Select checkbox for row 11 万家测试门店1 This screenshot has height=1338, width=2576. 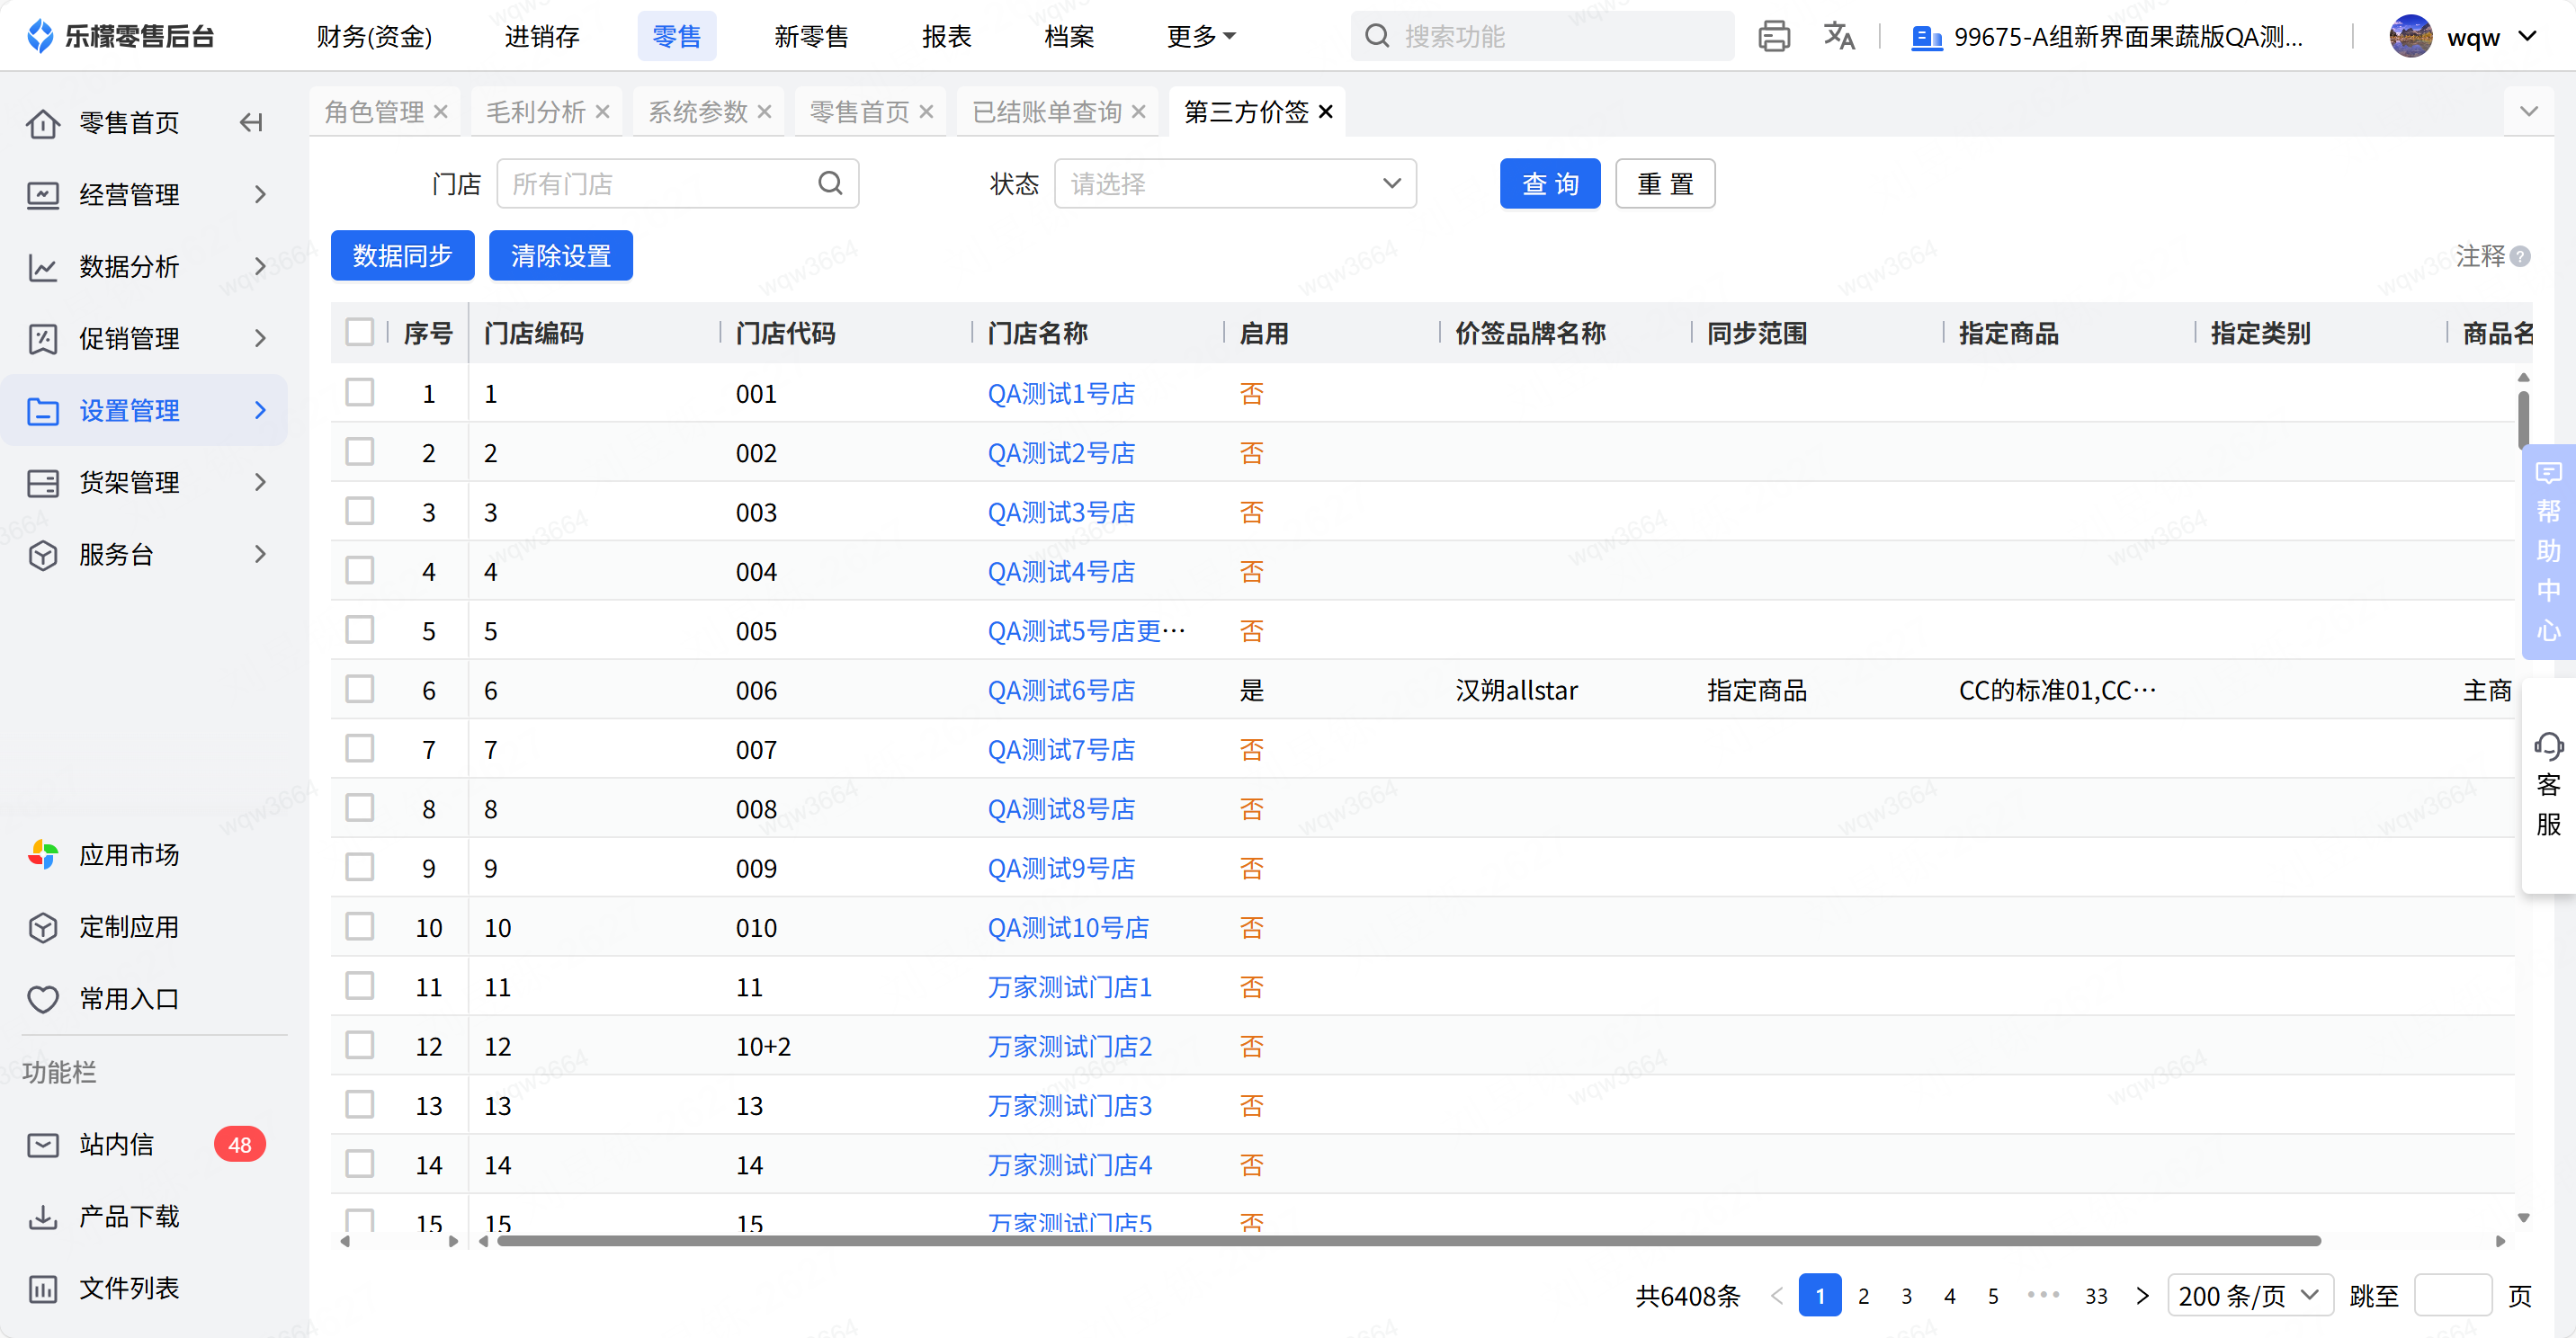tap(359, 986)
